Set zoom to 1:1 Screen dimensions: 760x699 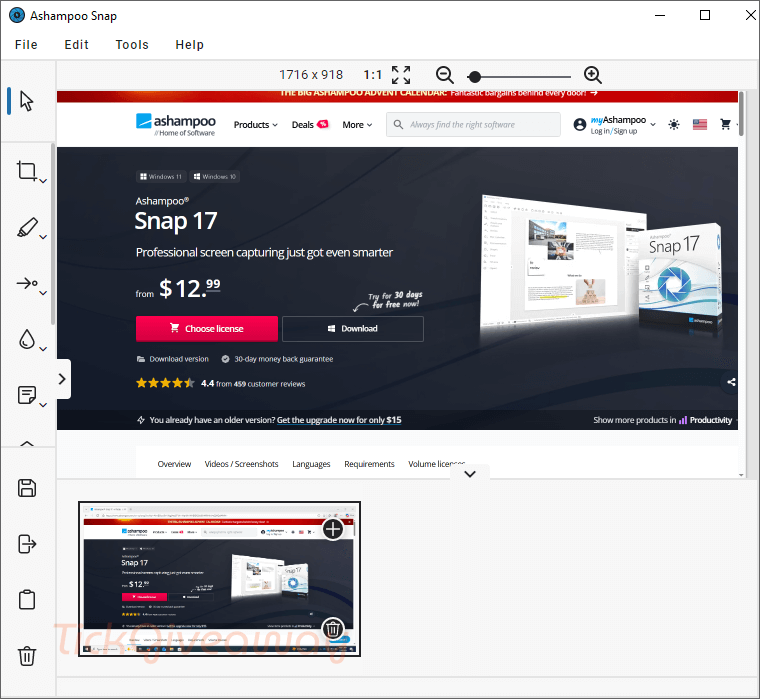coord(372,75)
